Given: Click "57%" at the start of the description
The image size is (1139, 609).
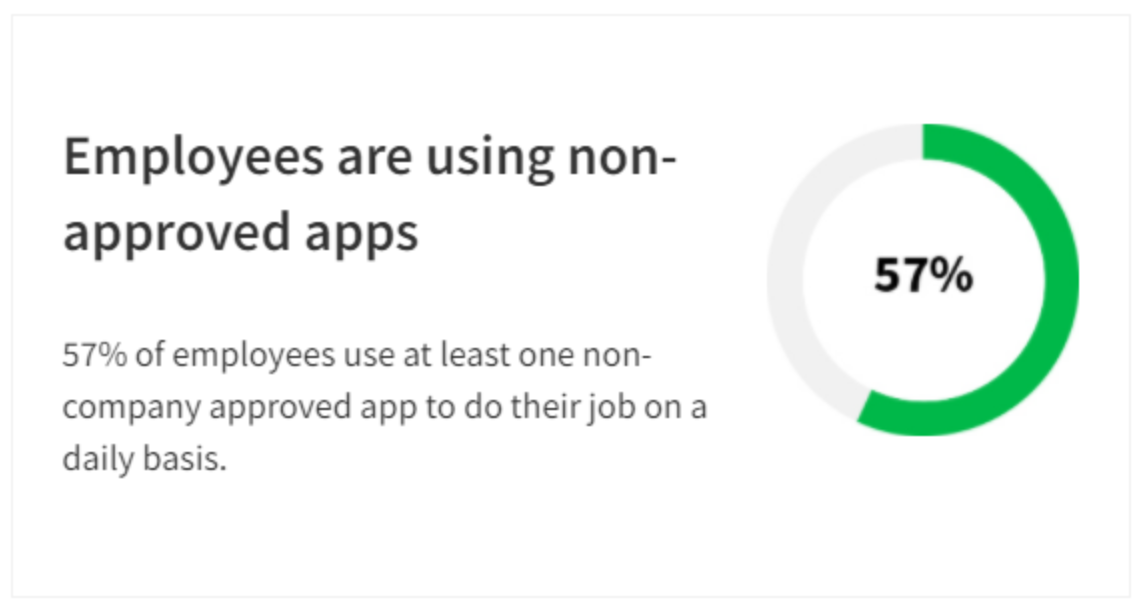Looking at the screenshot, I should coord(94,356).
